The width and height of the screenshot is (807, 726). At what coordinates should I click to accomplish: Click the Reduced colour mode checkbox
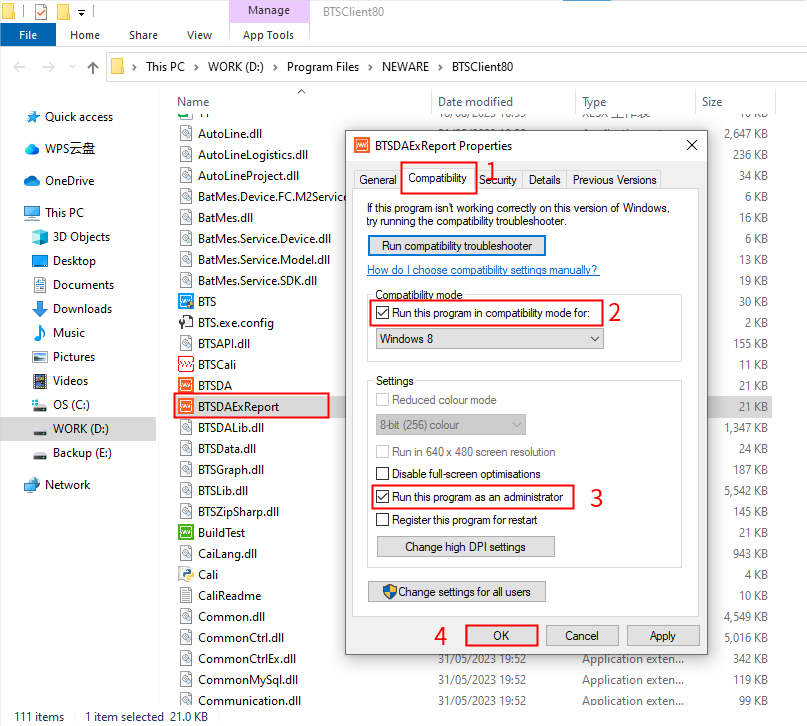[x=382, y=400]
